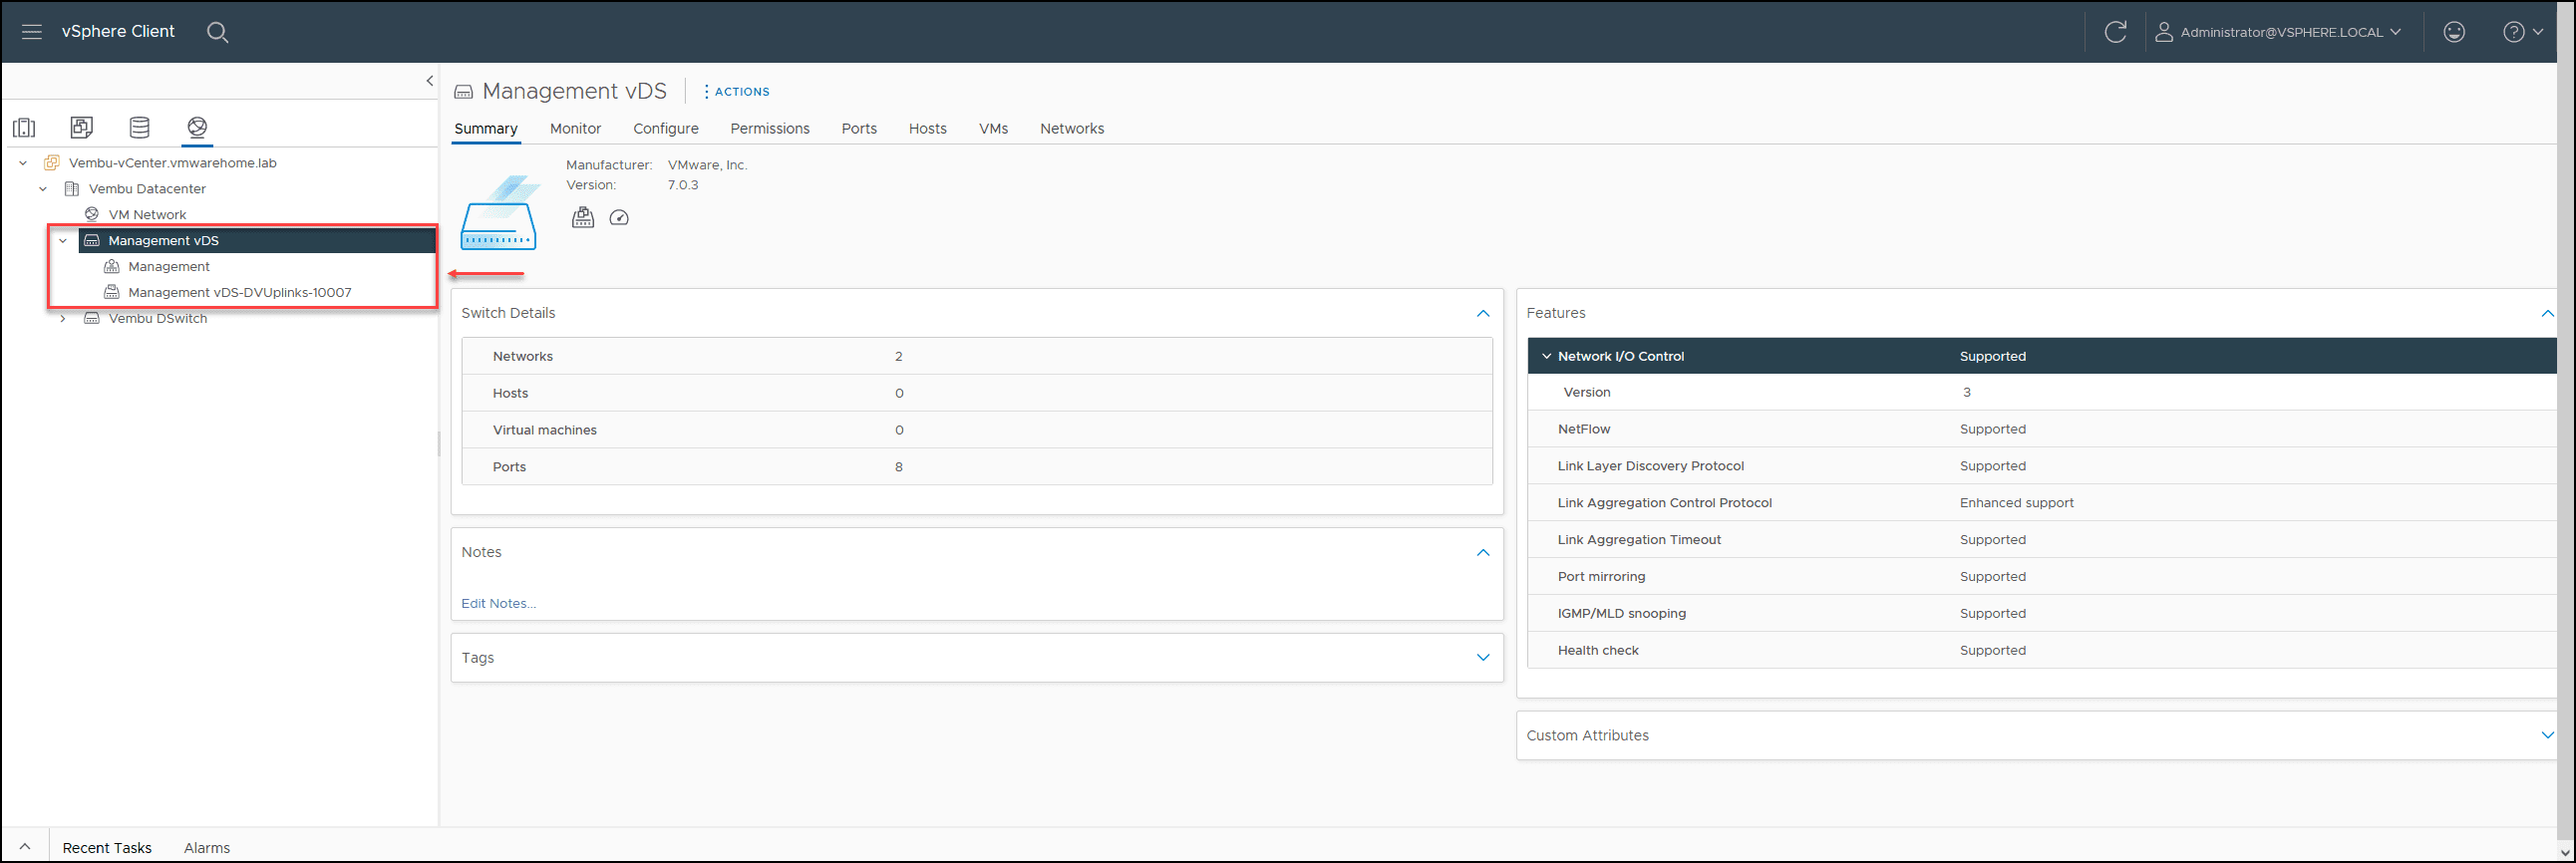This screenshot has width=2576, height=863.
Task: Collapse the Features panel
Action: point(2547,314)
